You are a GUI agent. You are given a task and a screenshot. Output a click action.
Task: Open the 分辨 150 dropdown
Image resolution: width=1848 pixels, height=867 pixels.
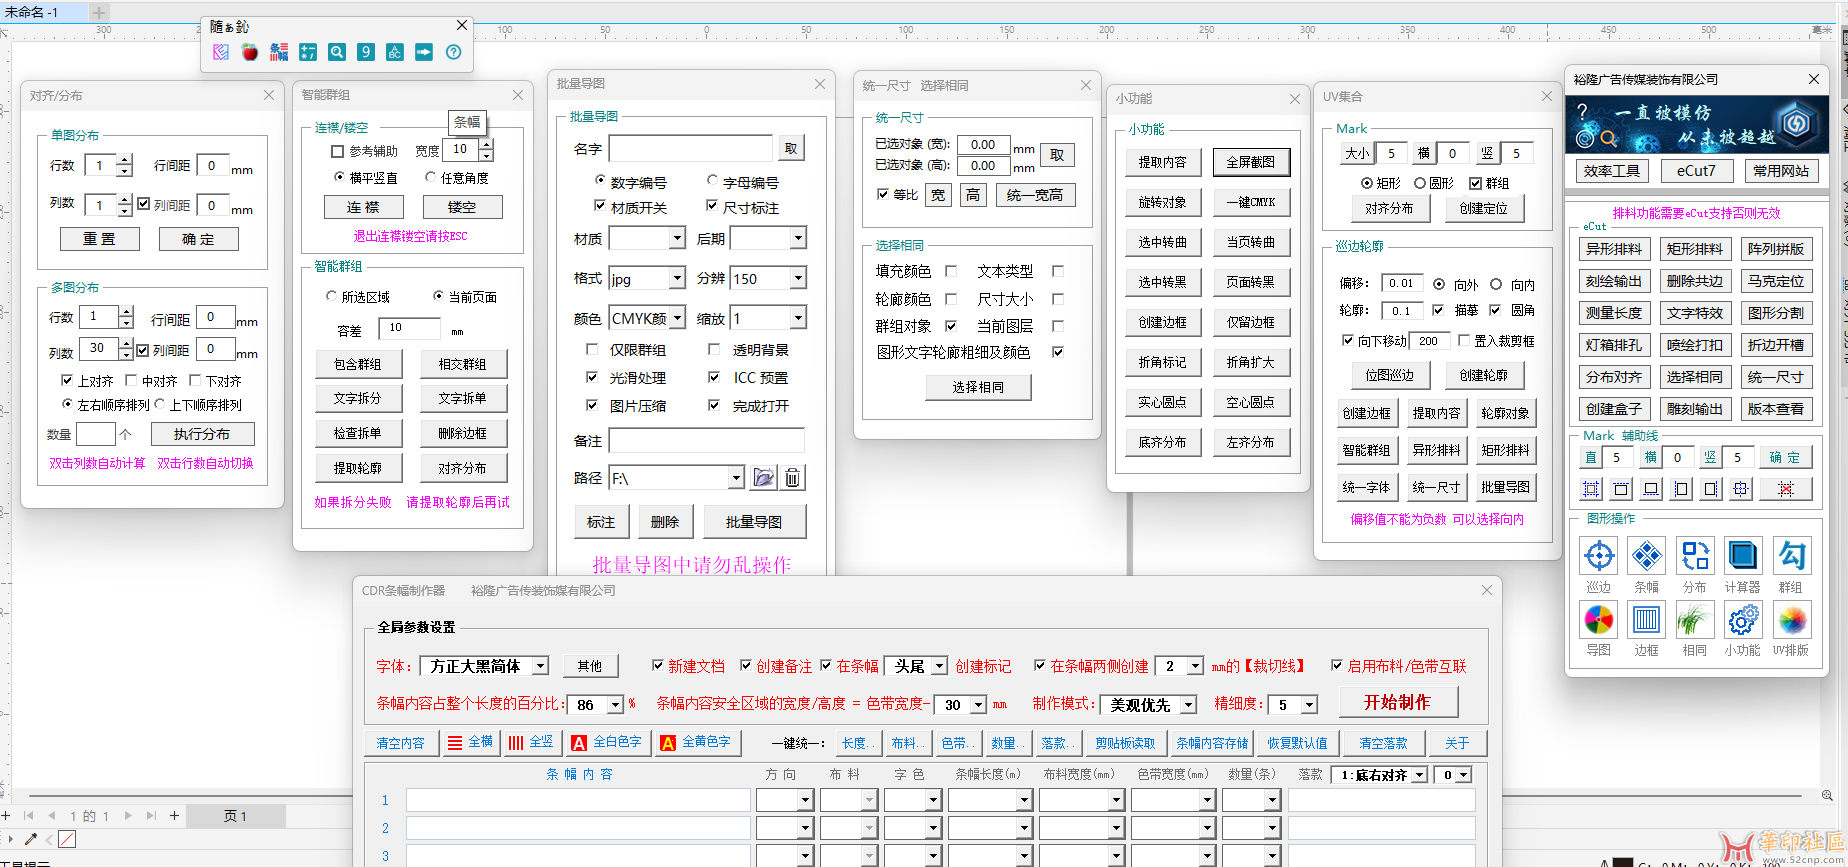[x=798, y=278]
